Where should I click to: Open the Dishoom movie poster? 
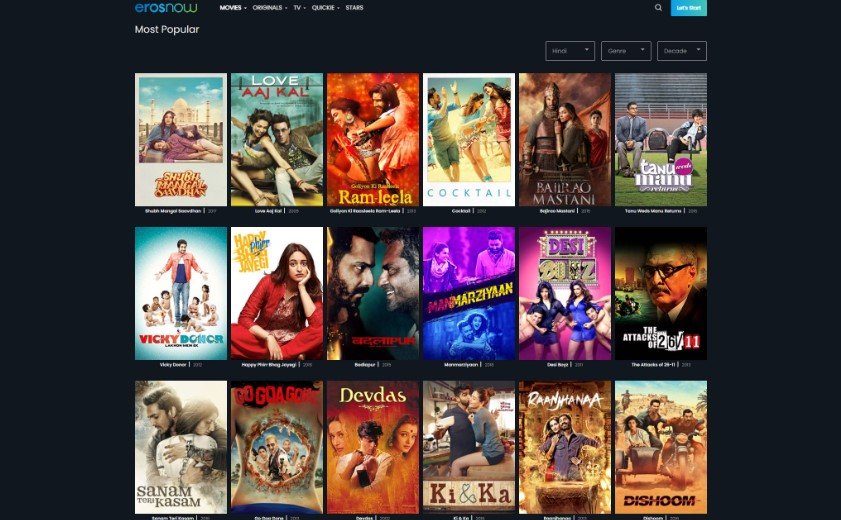pos(661,447)
